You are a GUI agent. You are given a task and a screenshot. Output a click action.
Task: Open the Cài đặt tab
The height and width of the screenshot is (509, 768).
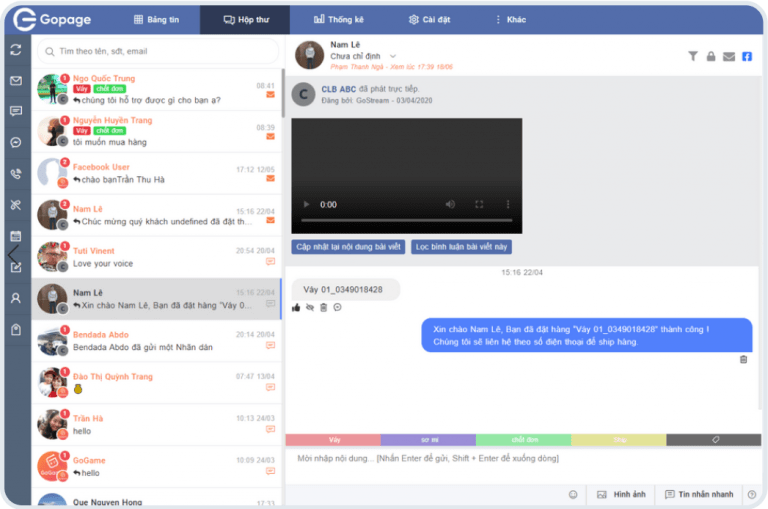tap(430, 20)
